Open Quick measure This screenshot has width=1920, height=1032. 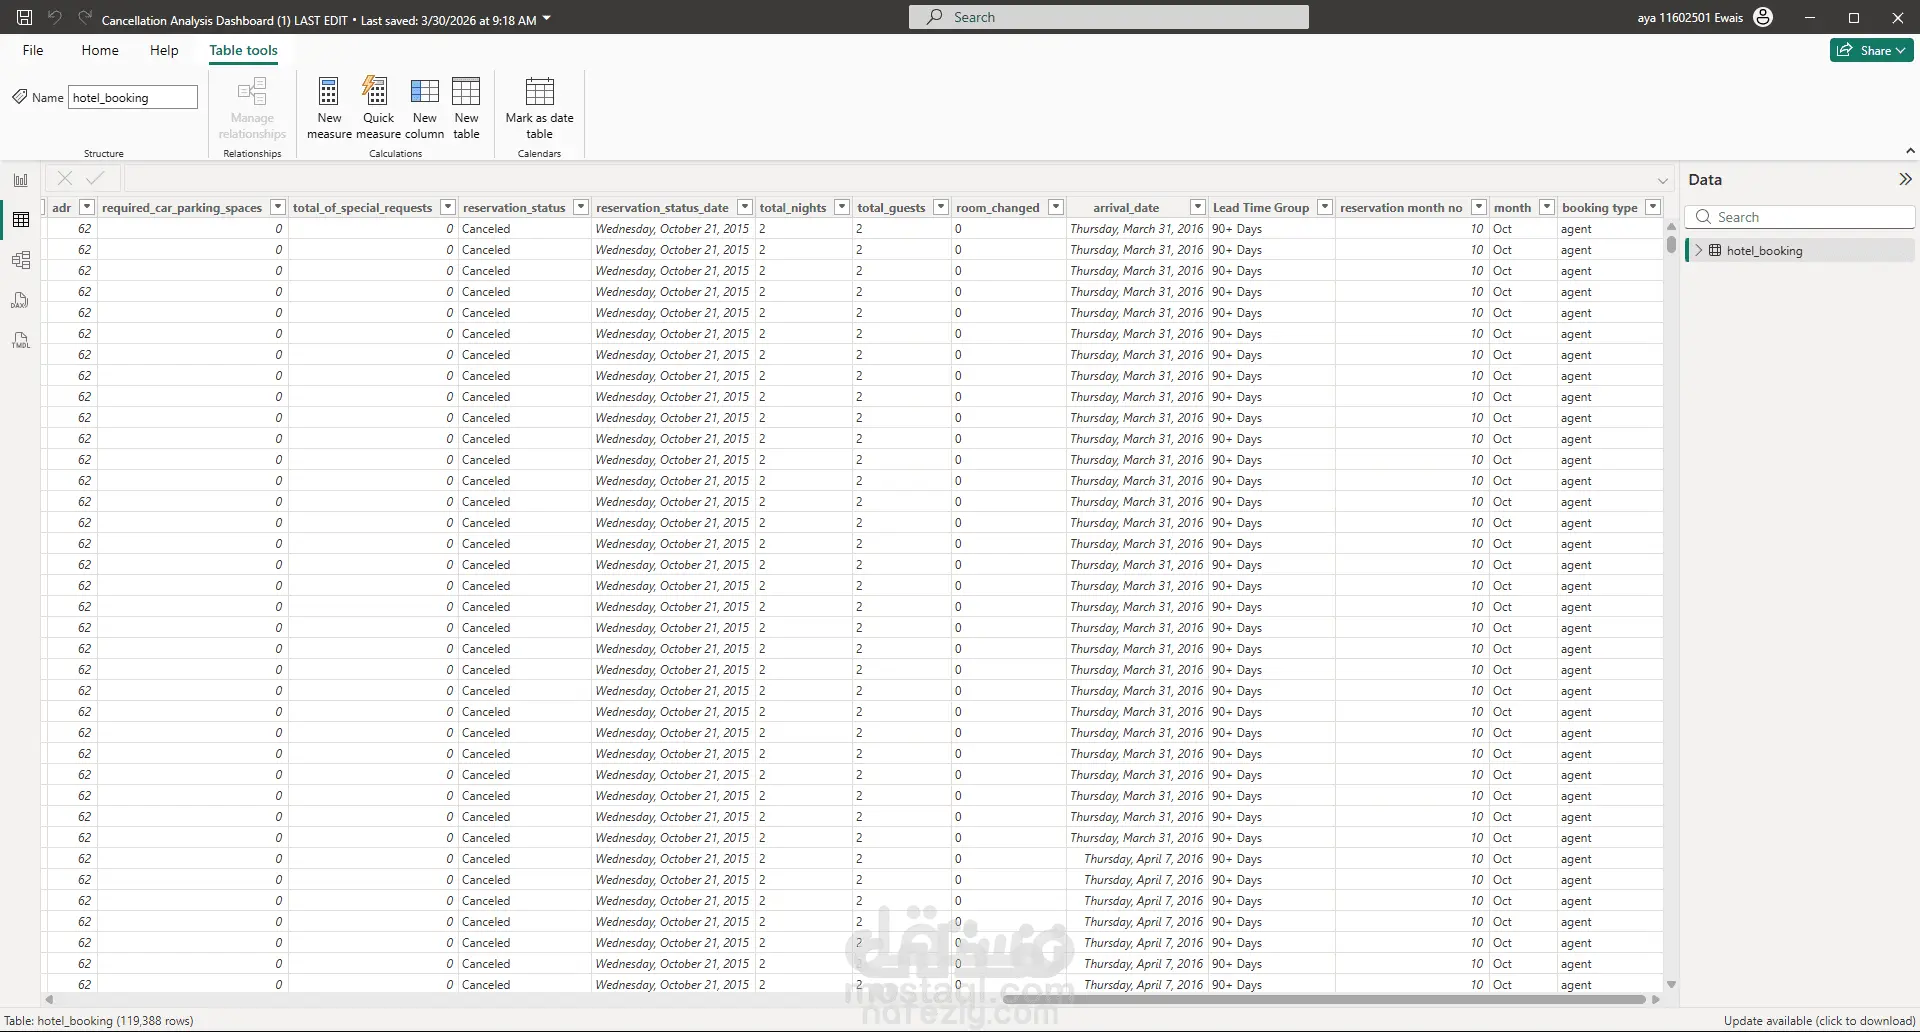(378, 108)
